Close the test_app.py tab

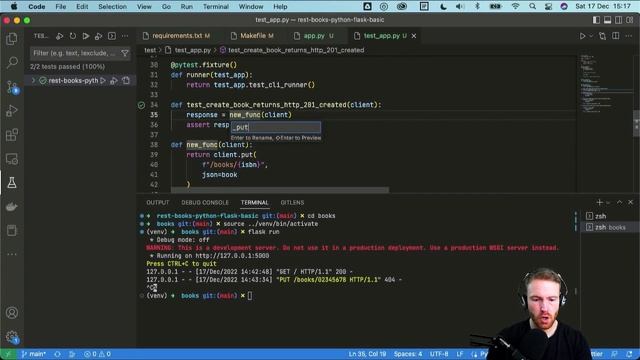coord(414,36)
